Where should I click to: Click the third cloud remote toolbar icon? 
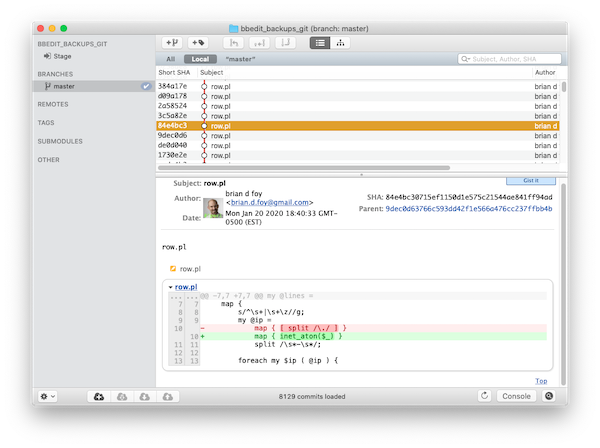pos(145,397)
